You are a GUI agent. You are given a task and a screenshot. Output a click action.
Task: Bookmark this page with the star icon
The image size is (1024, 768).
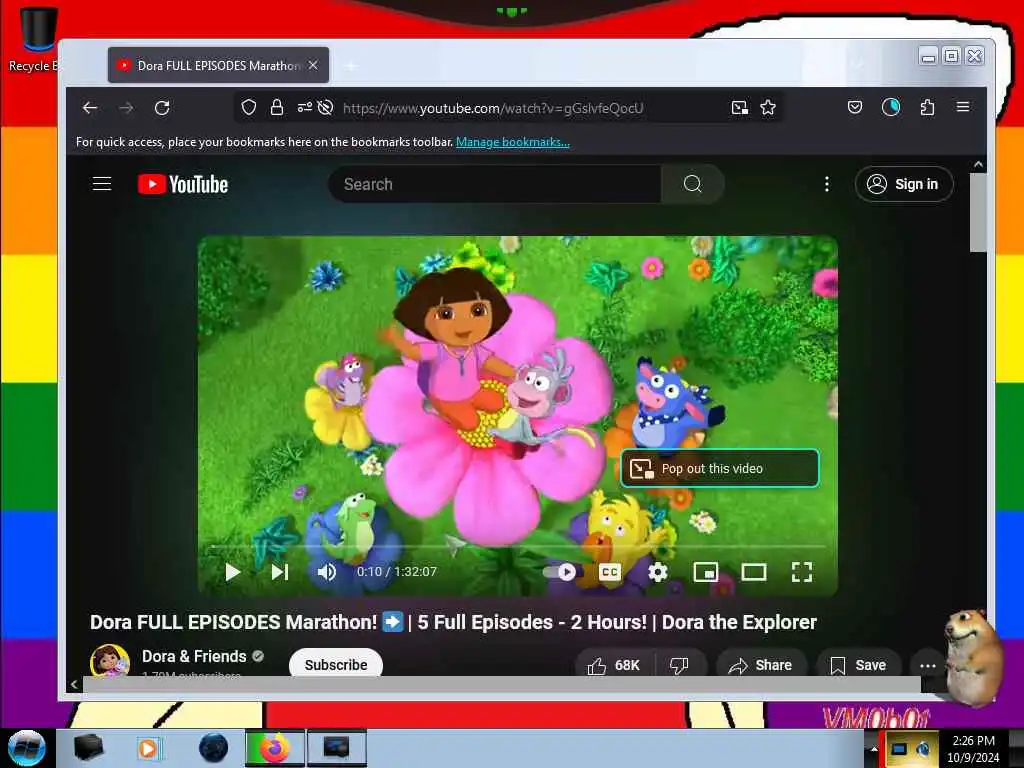(x=768, y=107)
